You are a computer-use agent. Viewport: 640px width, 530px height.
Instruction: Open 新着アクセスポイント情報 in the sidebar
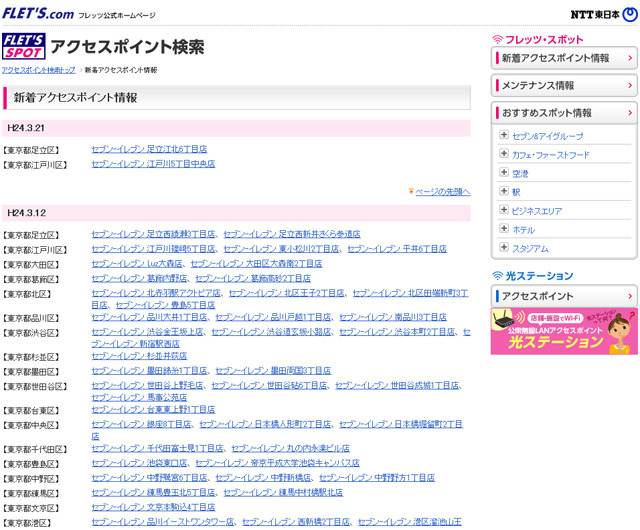(564, 58)
